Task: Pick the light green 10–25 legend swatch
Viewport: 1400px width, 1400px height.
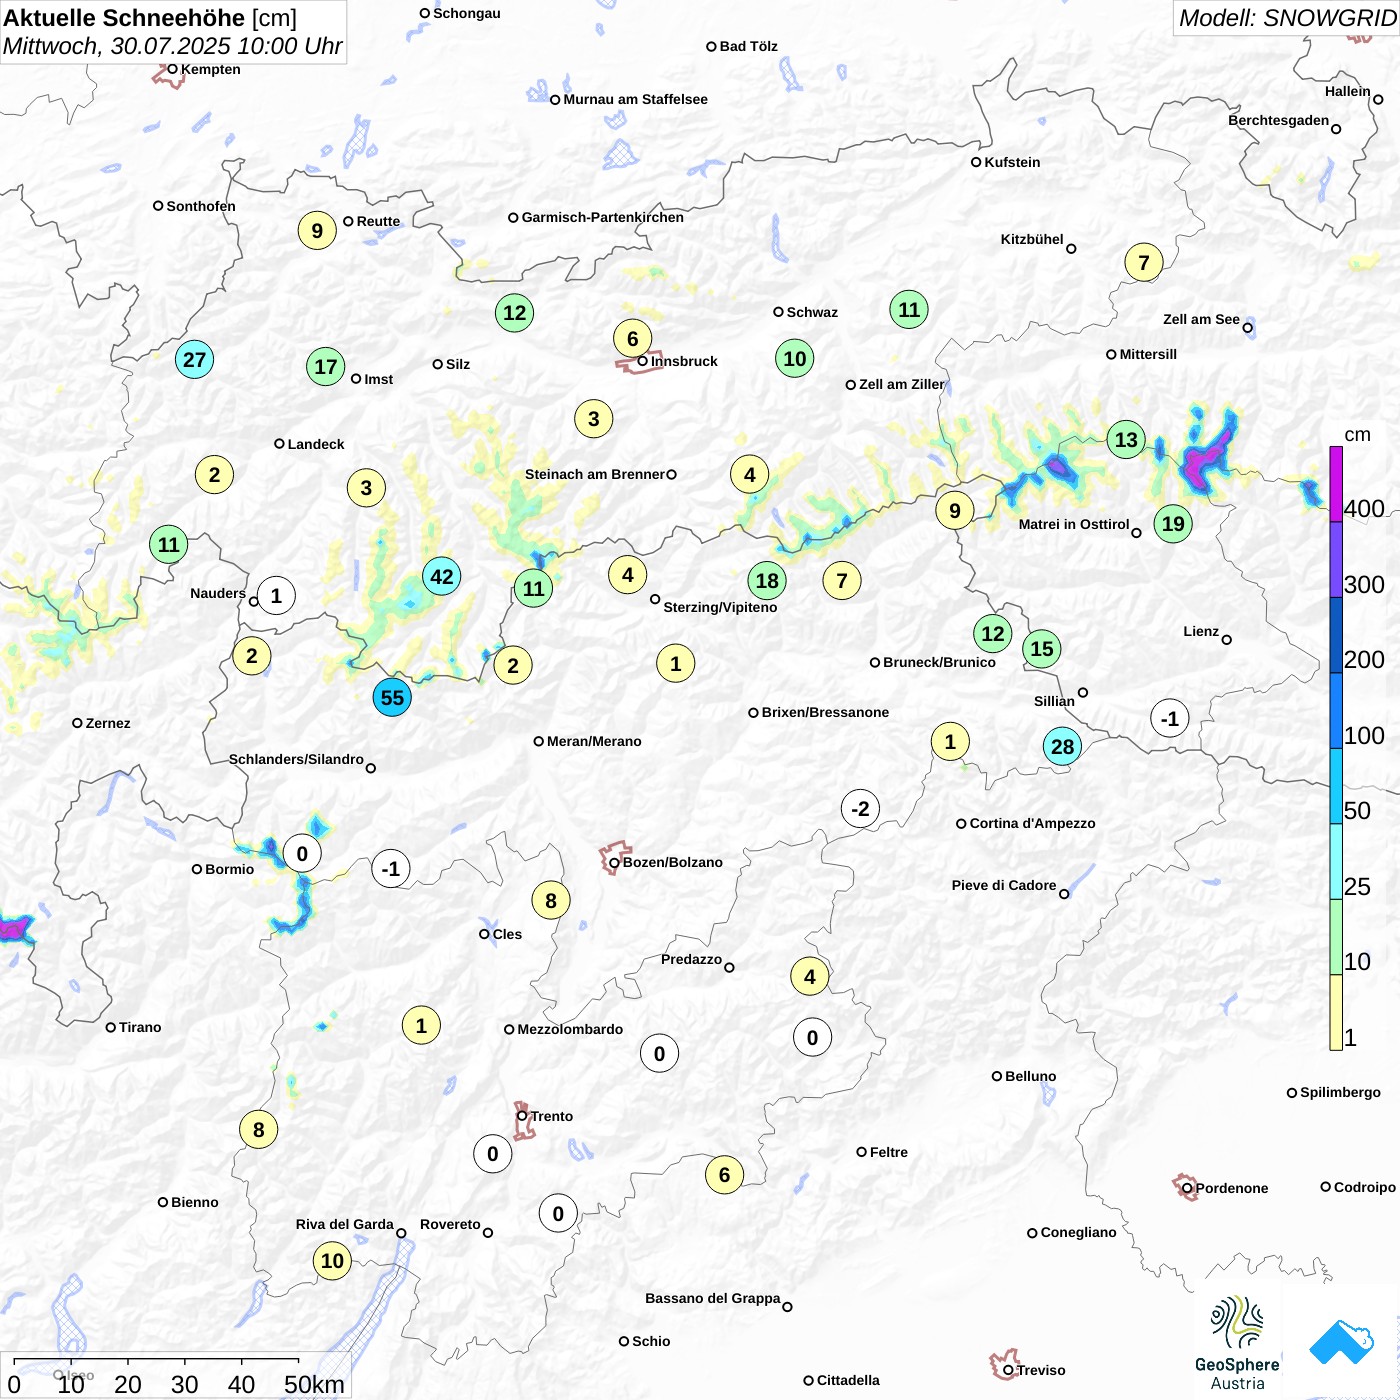Action: pyautogui.click(x=1336, y=937)
